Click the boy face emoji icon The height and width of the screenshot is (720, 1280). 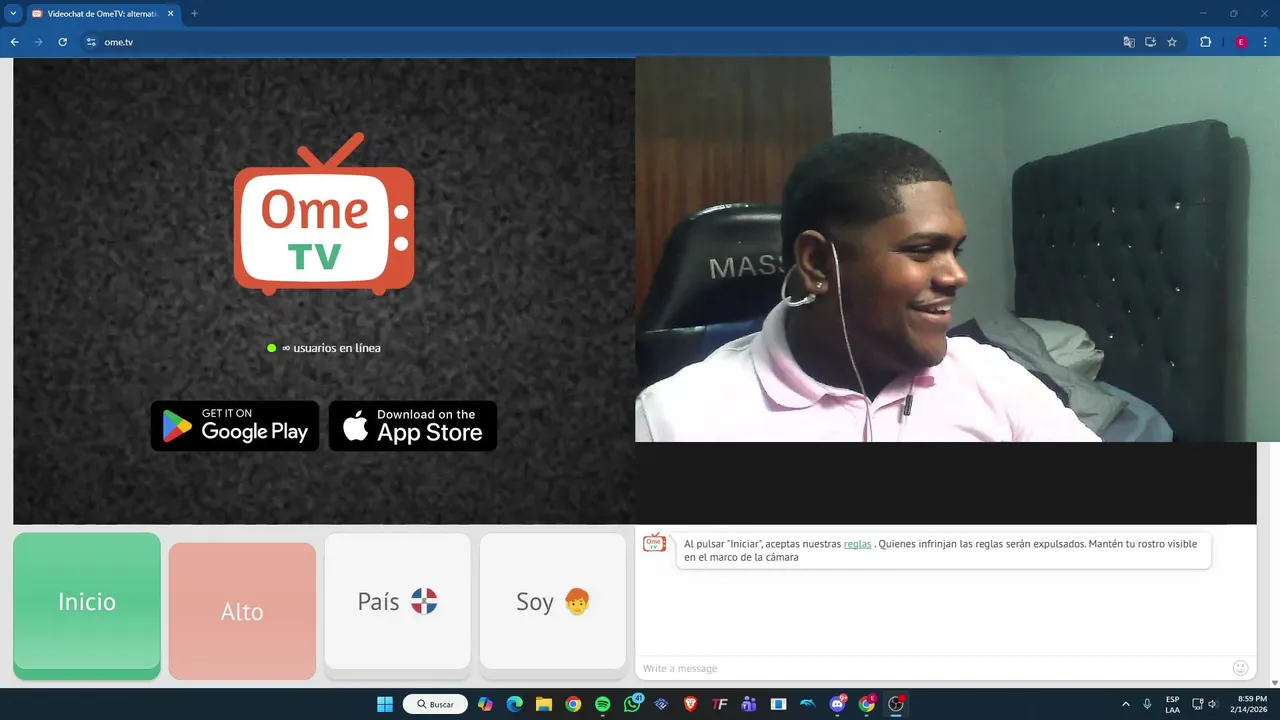coord(577,601)
